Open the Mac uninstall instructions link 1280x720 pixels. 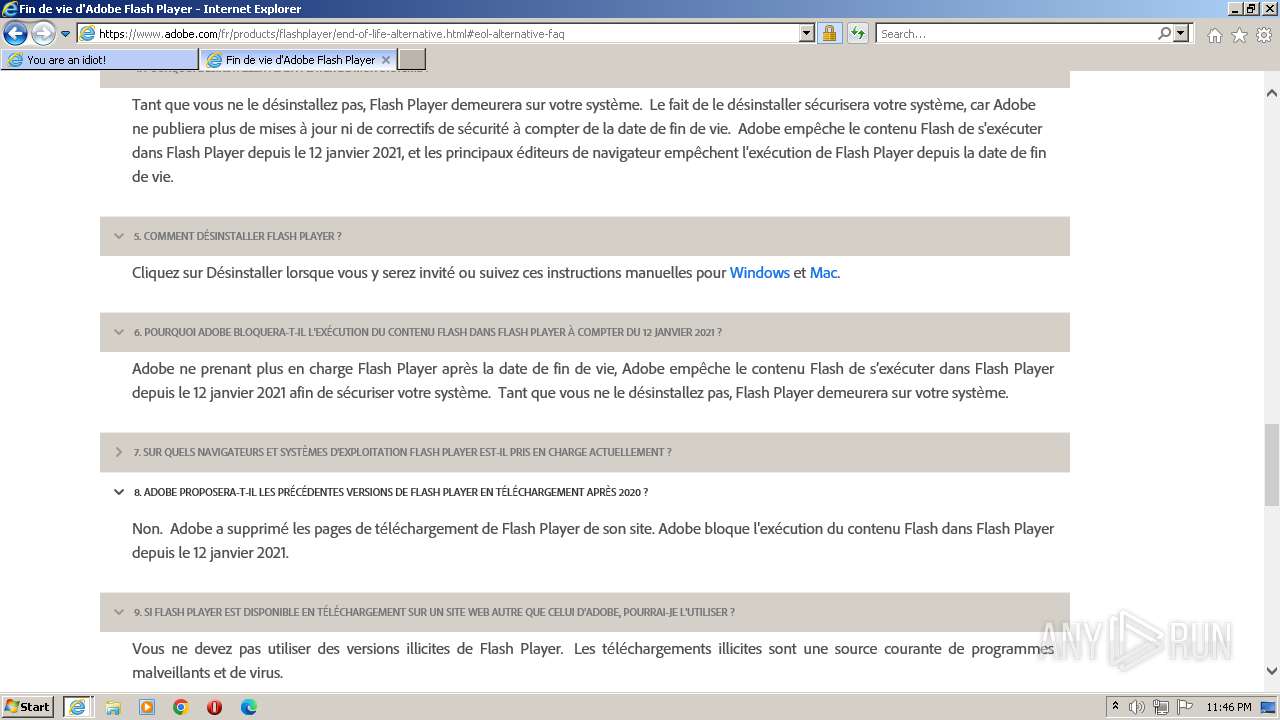point(823,272)
